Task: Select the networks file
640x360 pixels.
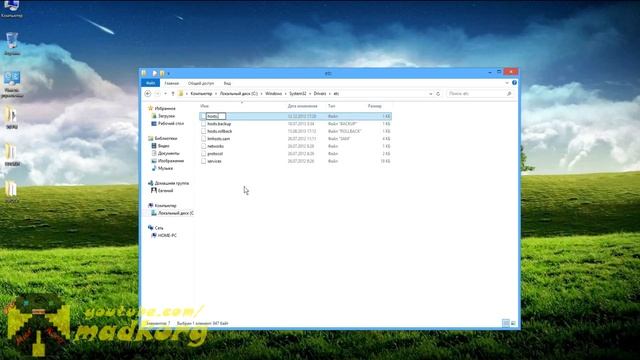Action: [x=216, y=146]
